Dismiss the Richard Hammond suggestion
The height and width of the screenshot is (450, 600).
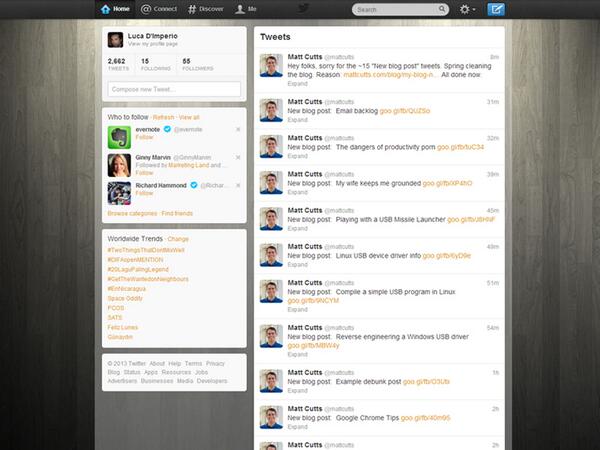[238, 185]
